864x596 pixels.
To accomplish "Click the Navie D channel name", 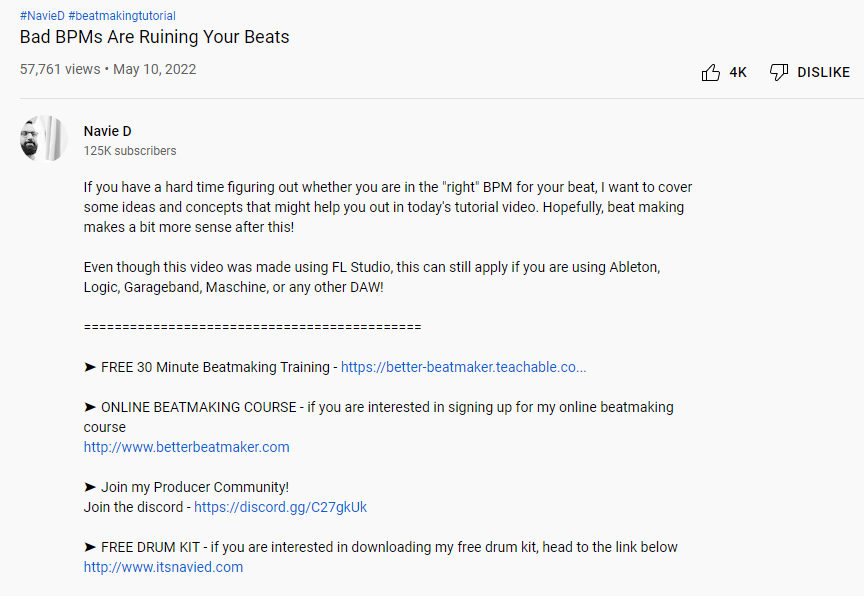I will [107, 131].
